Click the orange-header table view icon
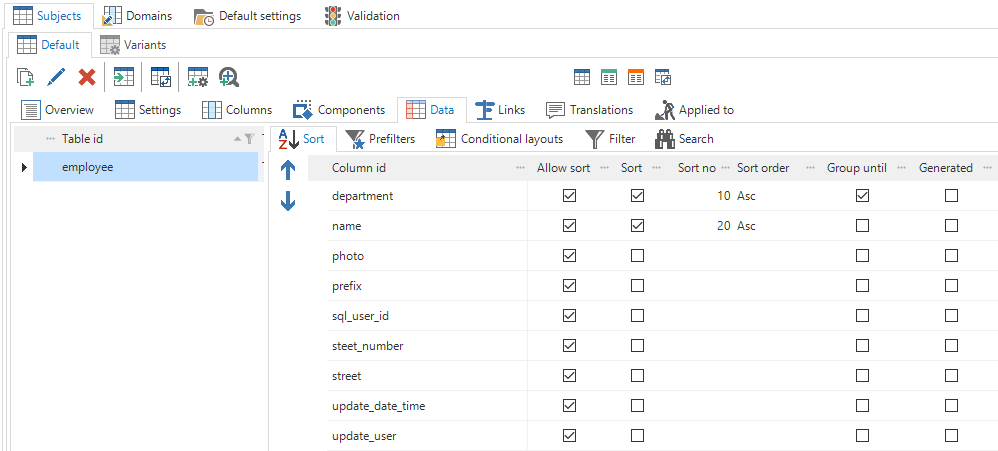The height and width of the screenshot is (451, 998). point(635,77)
